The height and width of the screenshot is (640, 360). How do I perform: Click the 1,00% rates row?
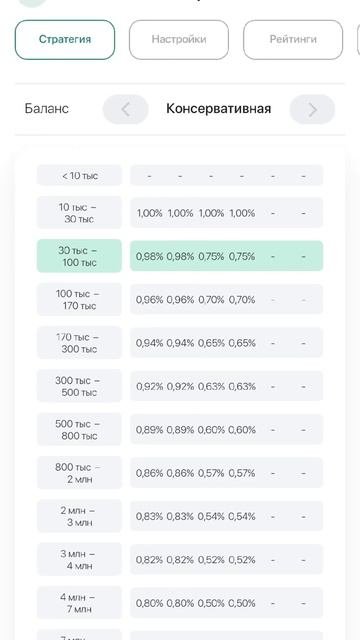point(227,213)
